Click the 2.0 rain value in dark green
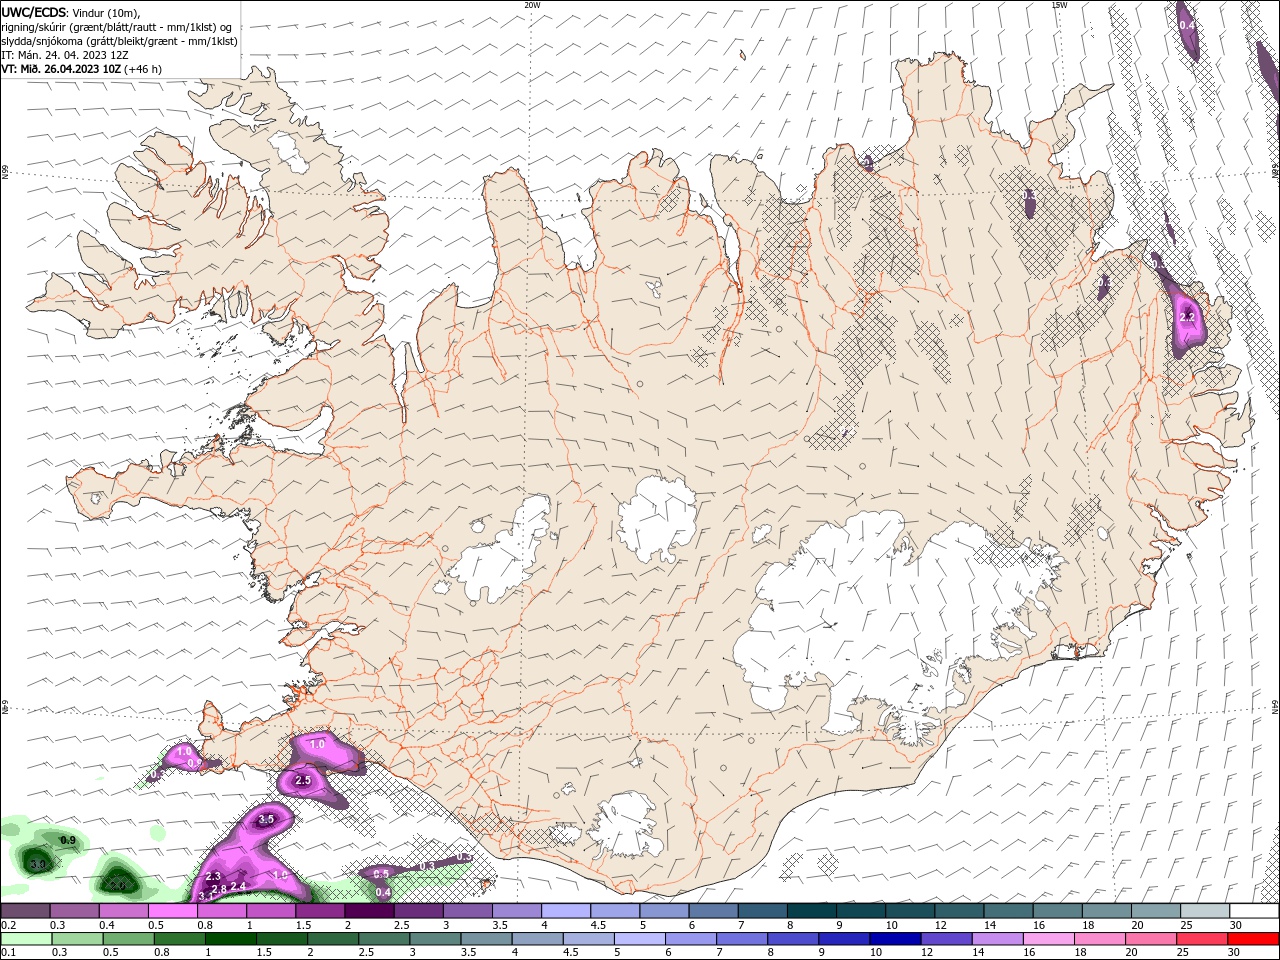Image resolution: width=1280 pixels, height=960 pixels. (x=117, y=885)
